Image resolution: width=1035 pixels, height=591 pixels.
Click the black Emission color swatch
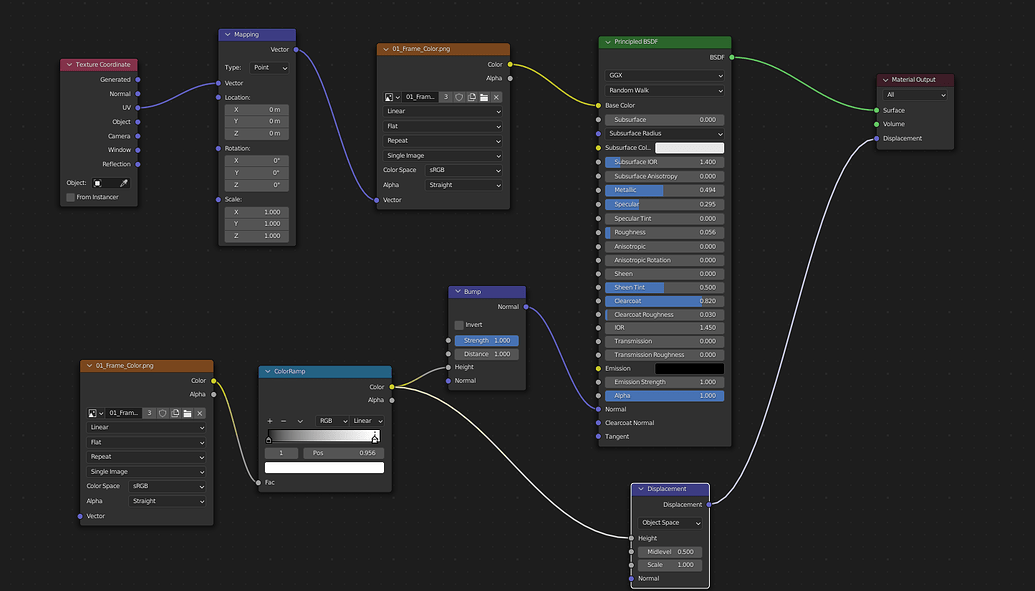pos(689,369)
